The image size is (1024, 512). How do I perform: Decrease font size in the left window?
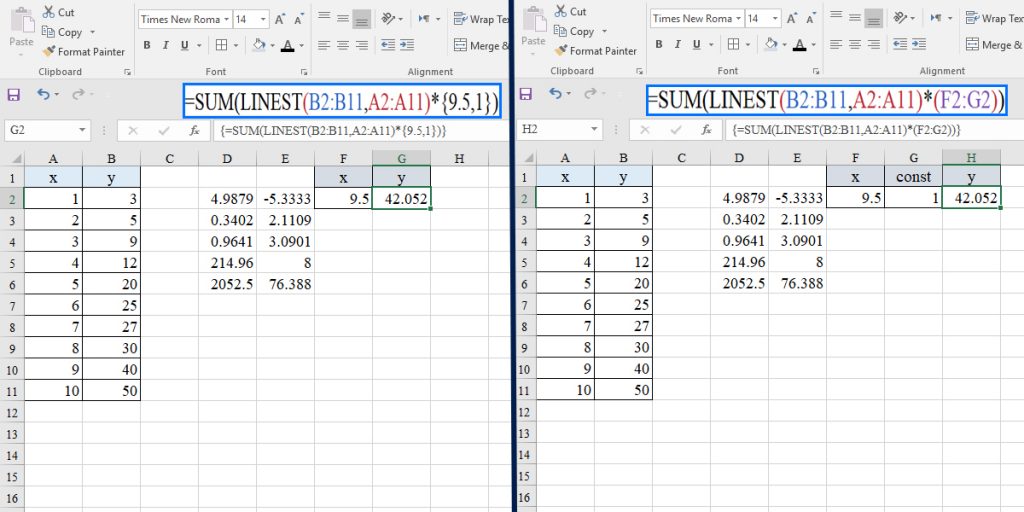click(x=299, y=20)
